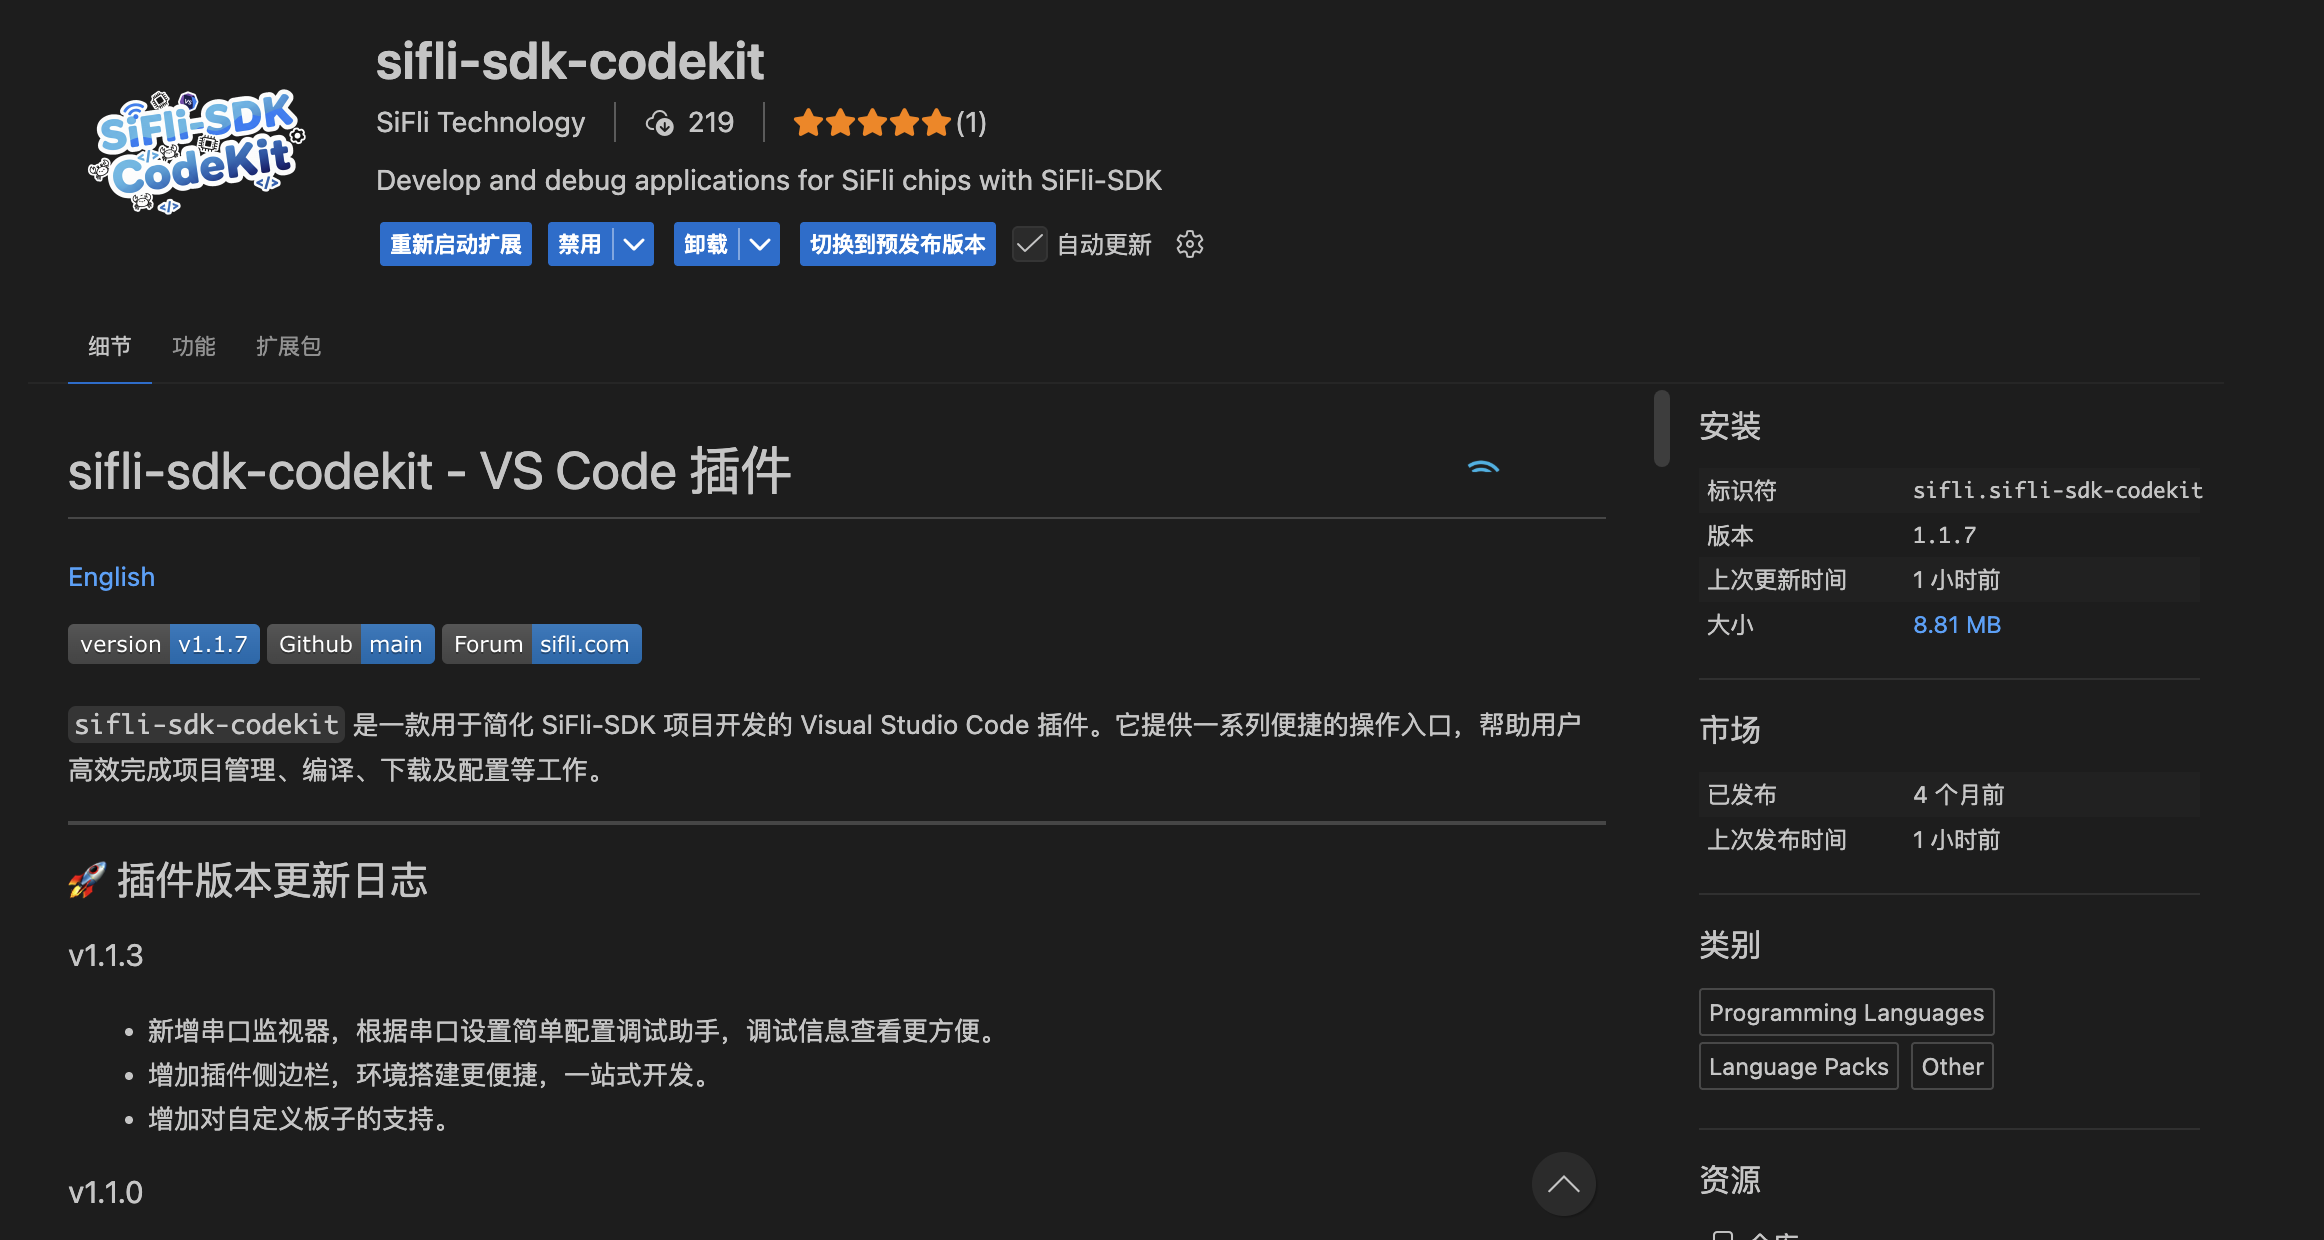This screenshot has width=2324, height=1240.
Task: Click the SiFli-SDK CodeKit extension logo
Action: pyautogui.click(x=197, y=152)
